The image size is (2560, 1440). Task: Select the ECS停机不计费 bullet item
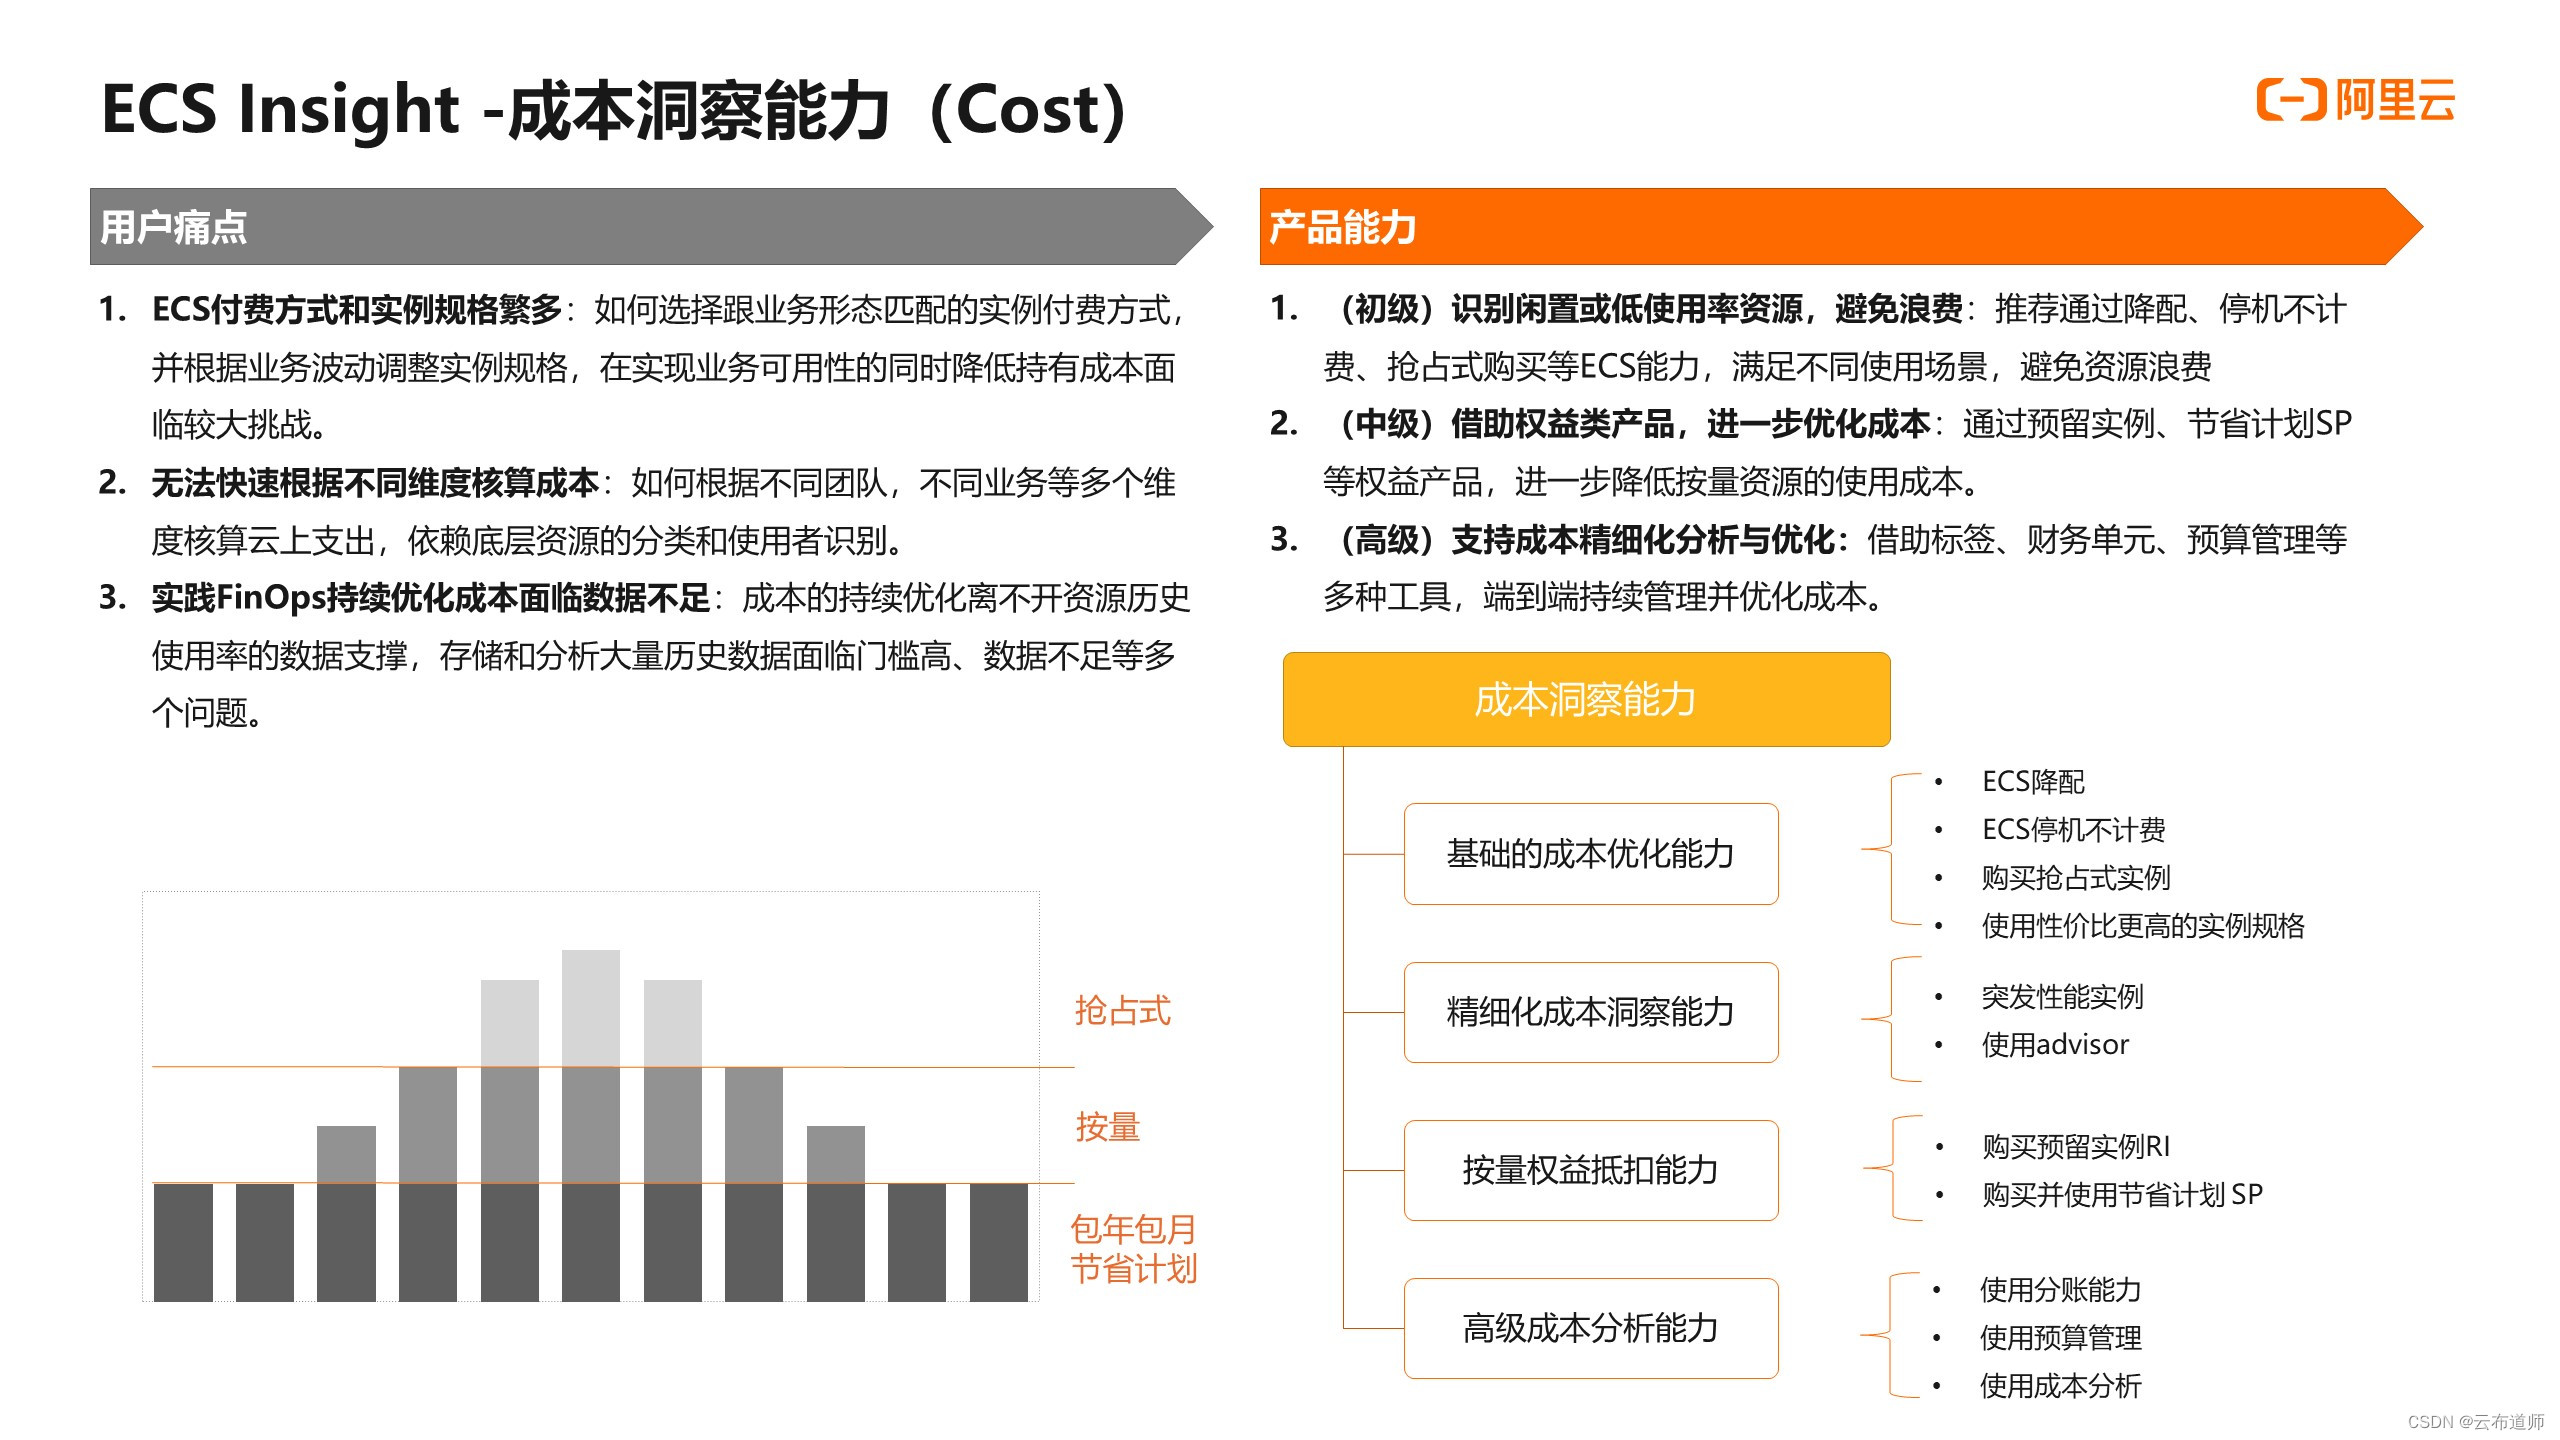point(2073,830)
